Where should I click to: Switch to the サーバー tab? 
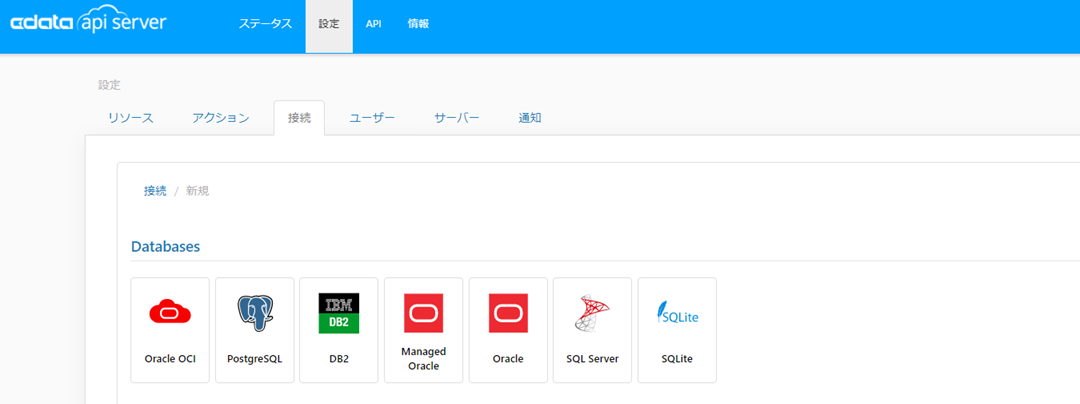[457, 118]
